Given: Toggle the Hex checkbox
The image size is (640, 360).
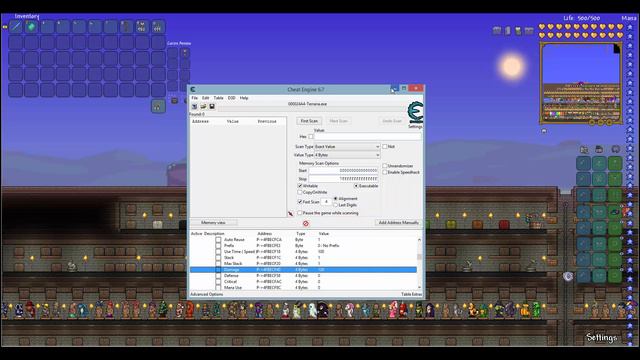Looking at the screenshot, I should pos(311,137).
